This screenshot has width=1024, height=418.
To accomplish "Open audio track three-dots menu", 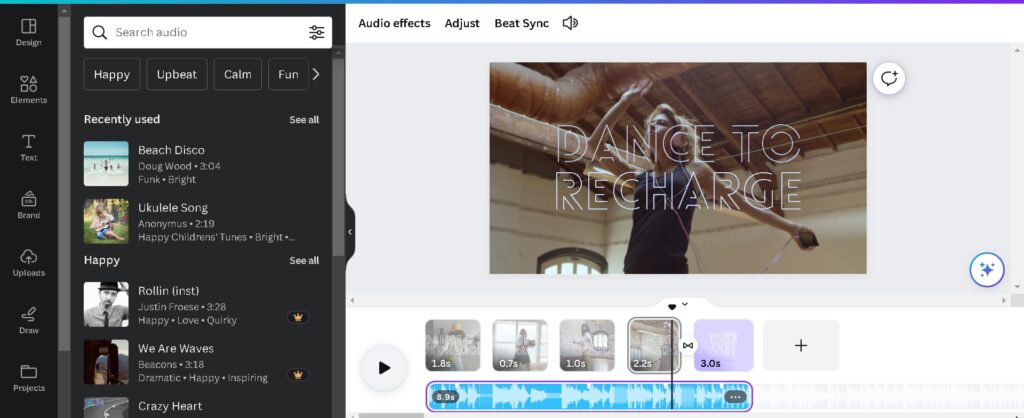I will coord(736,397).
